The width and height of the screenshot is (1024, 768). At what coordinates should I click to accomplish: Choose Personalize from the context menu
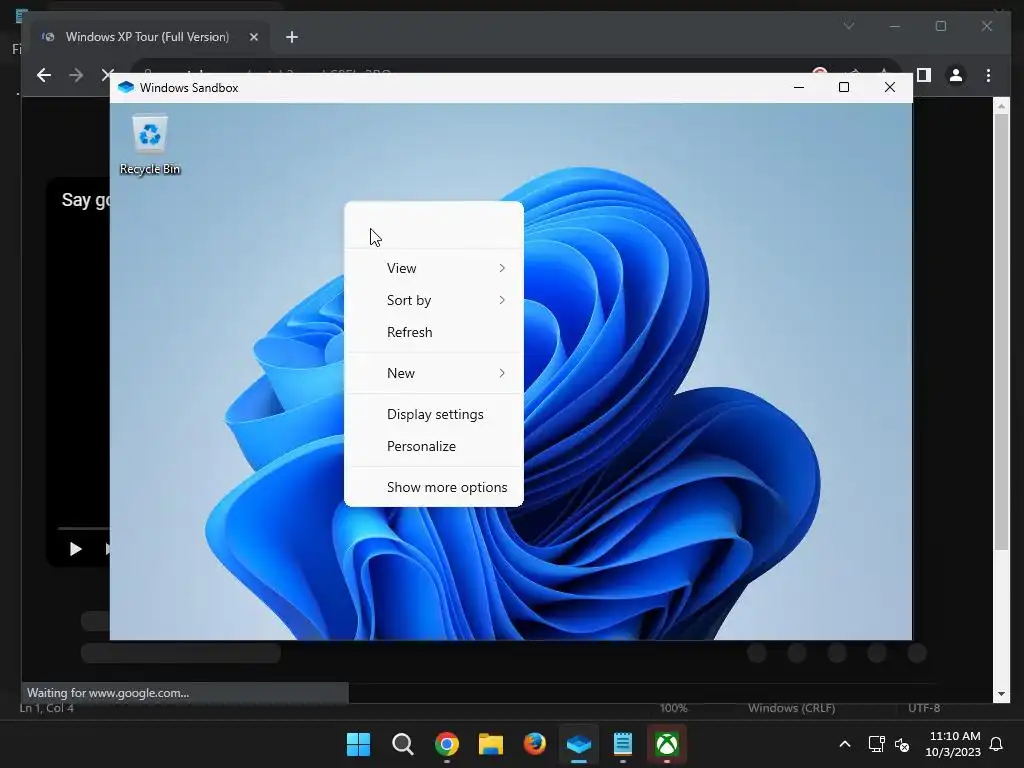[434, 447]
